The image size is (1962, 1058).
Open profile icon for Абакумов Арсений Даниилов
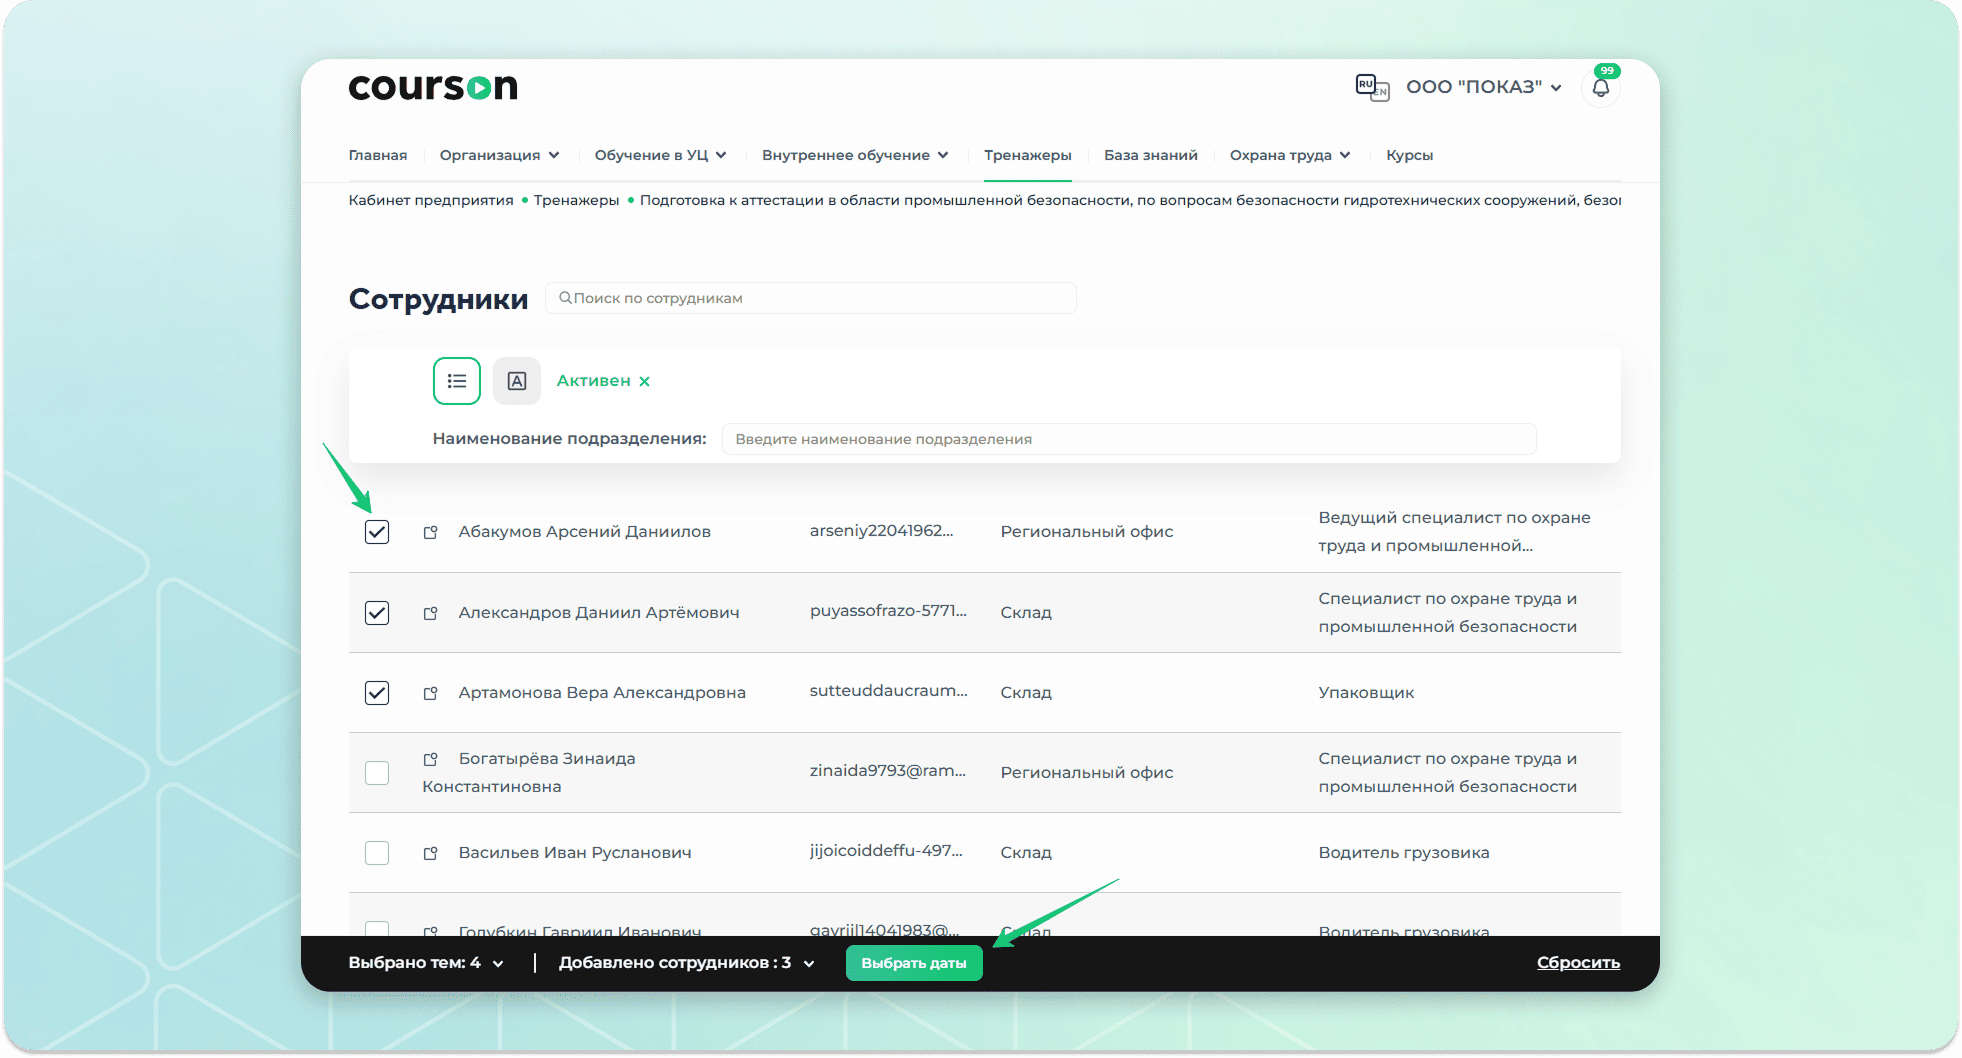[431, 532]
